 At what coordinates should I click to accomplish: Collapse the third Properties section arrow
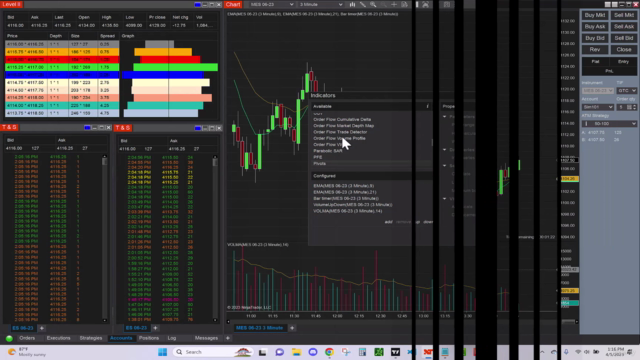click(x=444, y=166)
